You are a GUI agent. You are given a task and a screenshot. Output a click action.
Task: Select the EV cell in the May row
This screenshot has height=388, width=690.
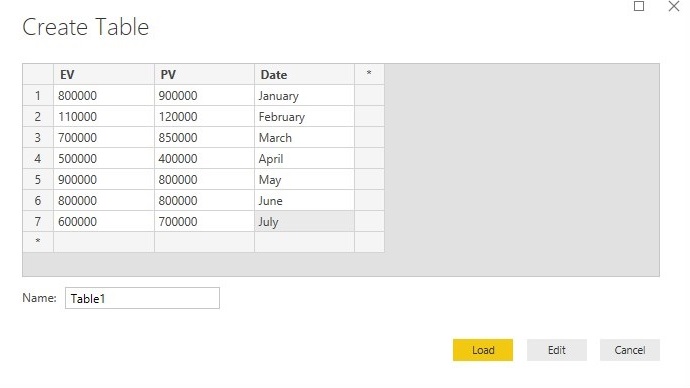point(104,179)
